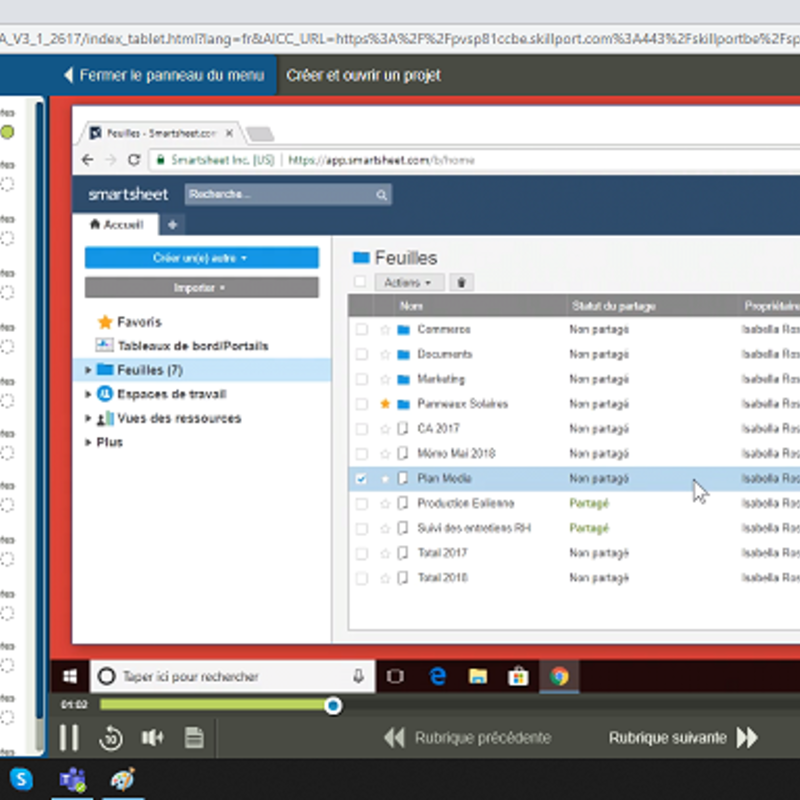Expand the Plus node

pyautogui.click(x=88, y=442)
